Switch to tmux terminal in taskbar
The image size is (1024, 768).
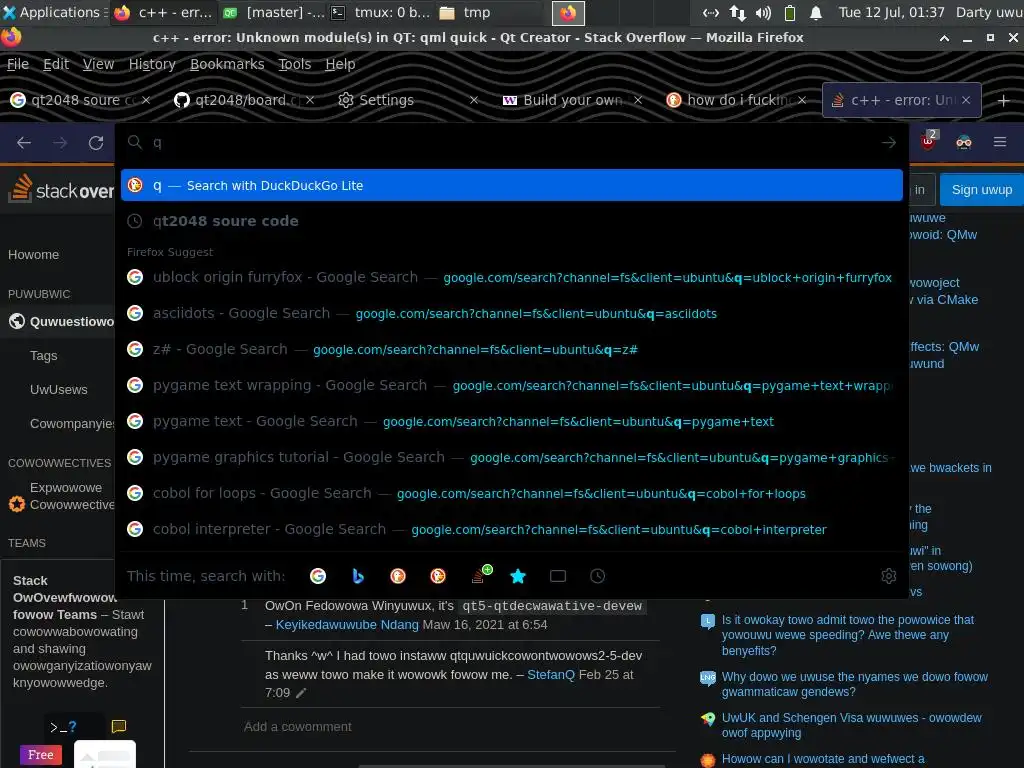[381, 12]
